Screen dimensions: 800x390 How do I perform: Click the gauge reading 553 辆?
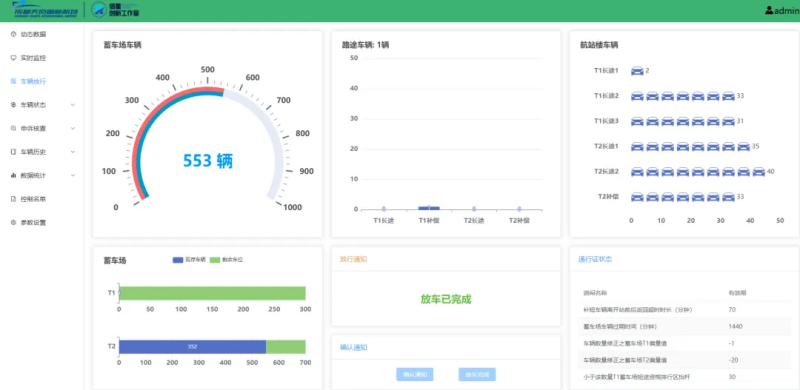point(208,161)
